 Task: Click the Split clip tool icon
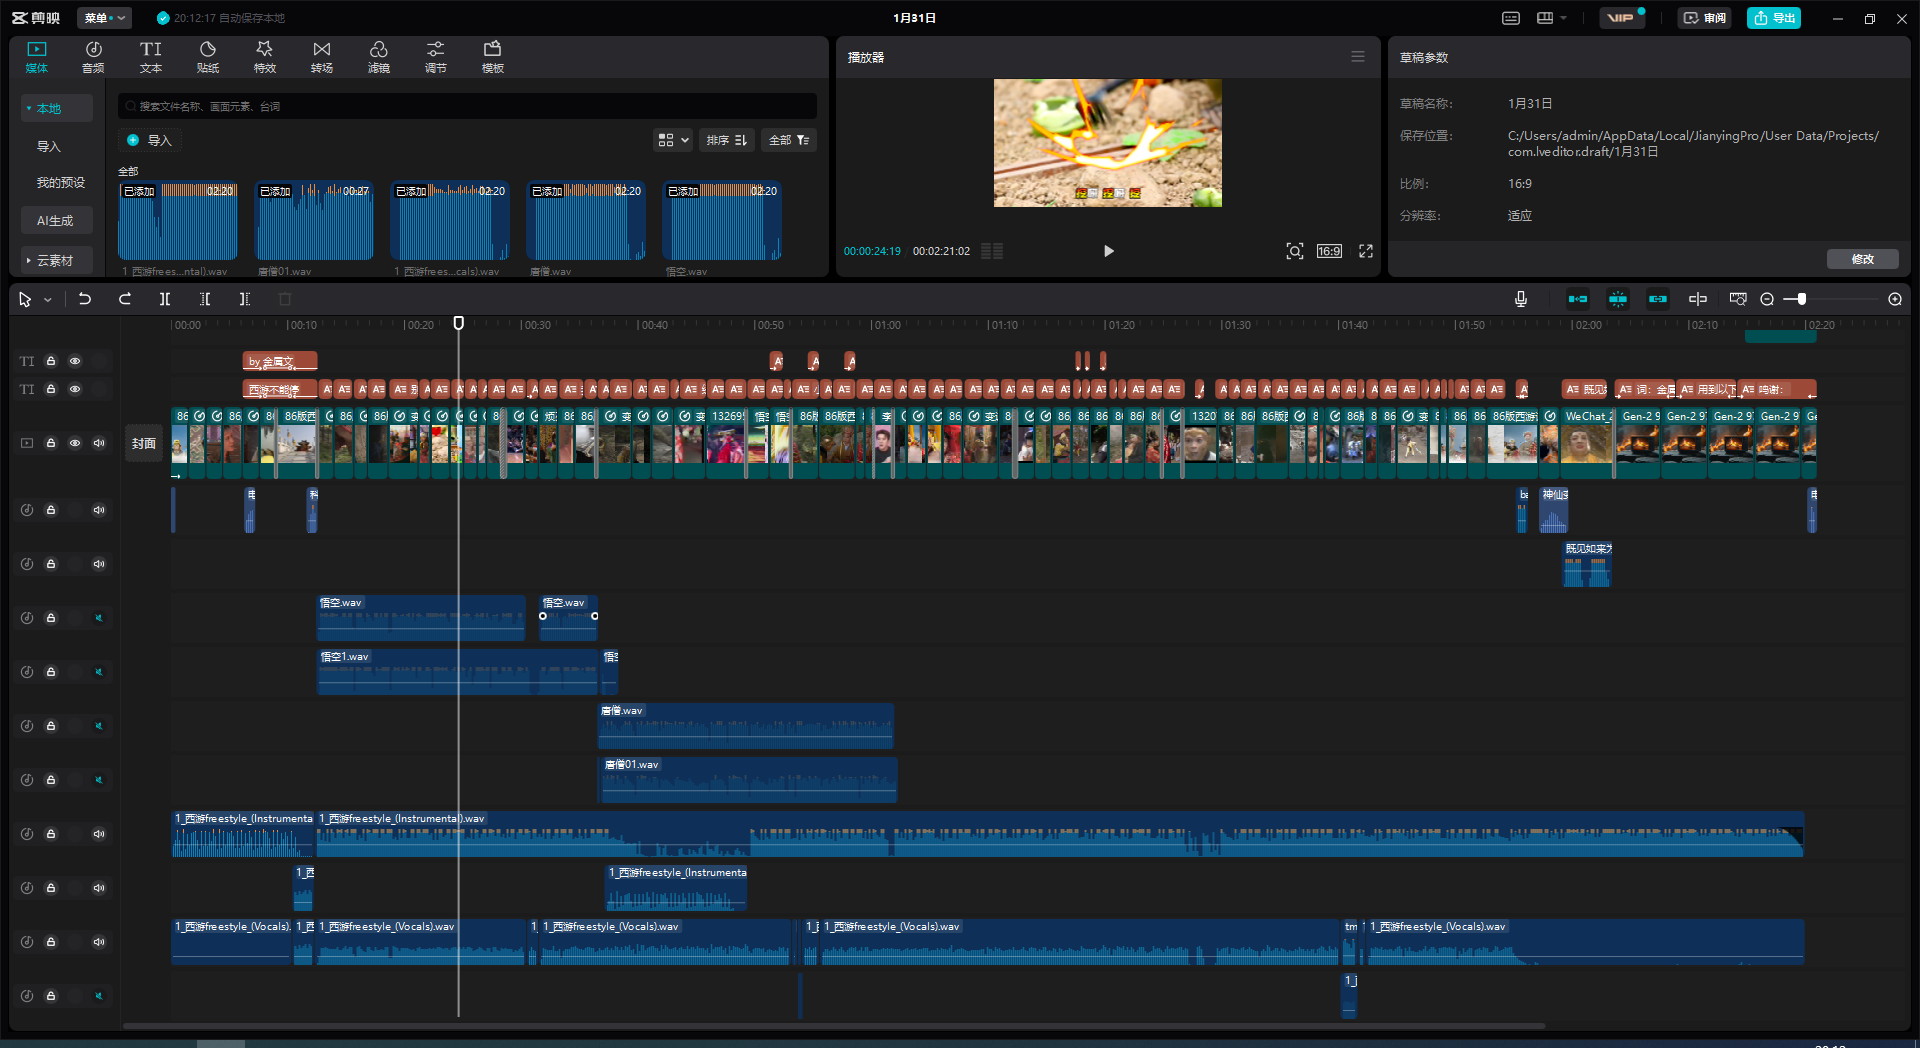click(x=165, y=299)
